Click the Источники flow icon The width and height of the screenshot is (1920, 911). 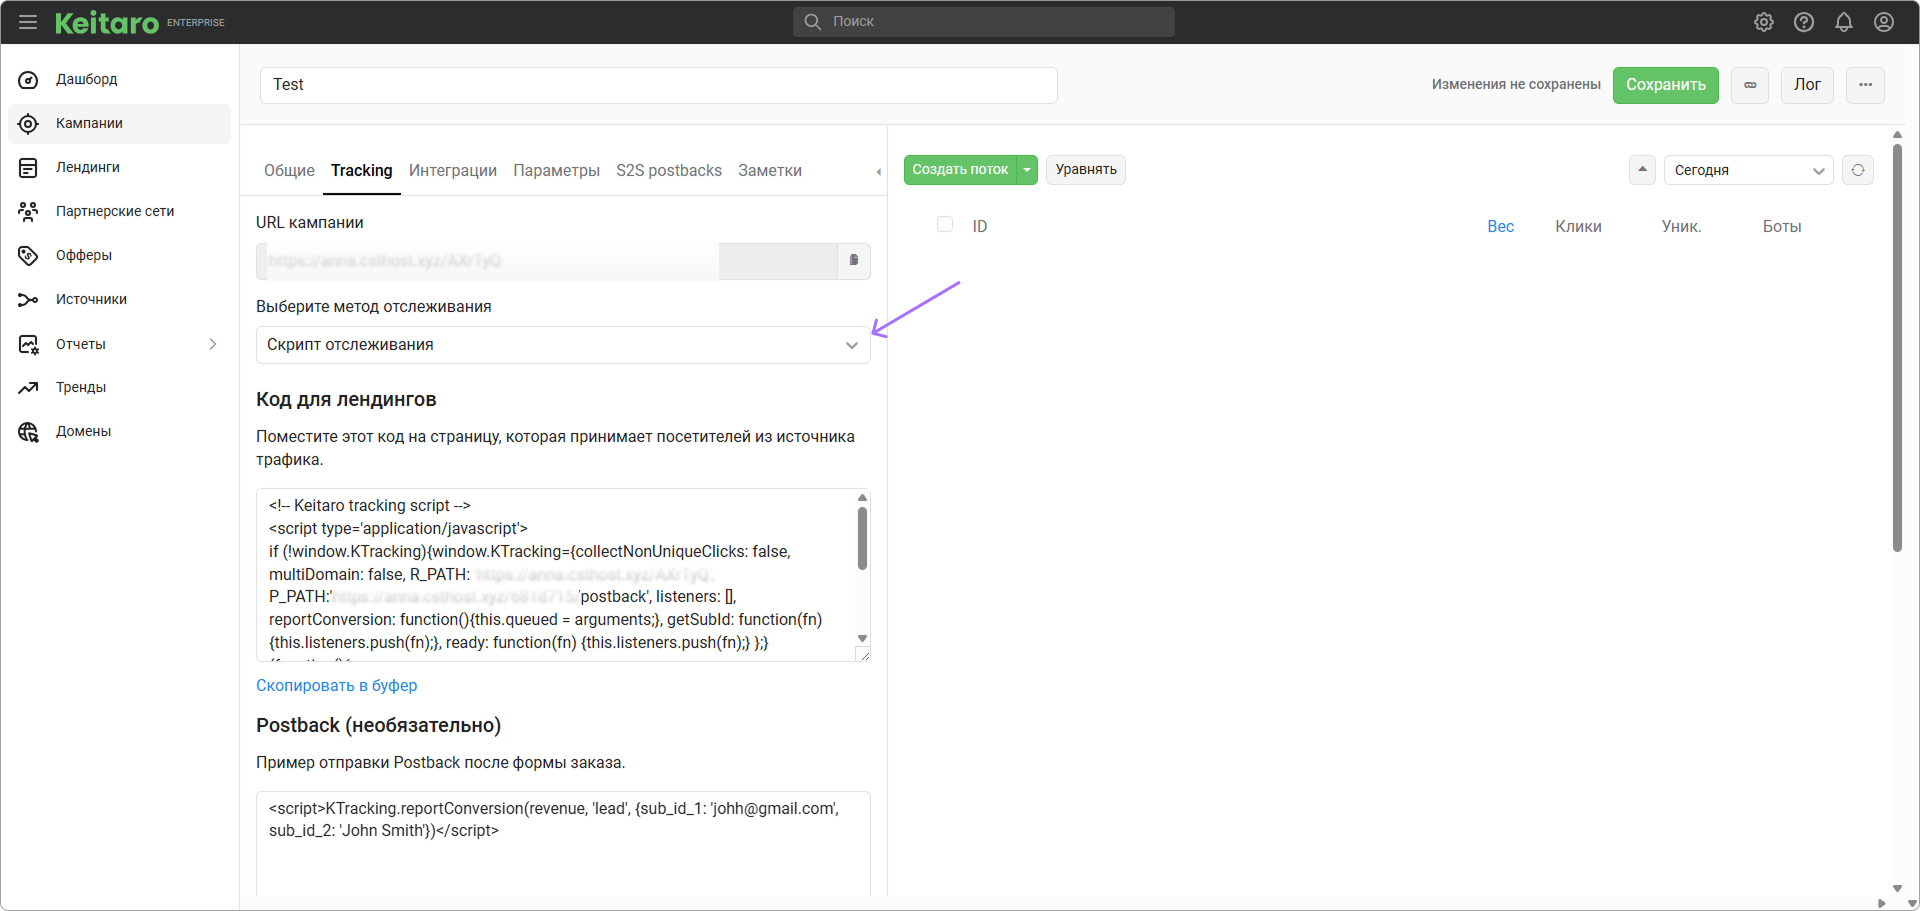[28, 300]
